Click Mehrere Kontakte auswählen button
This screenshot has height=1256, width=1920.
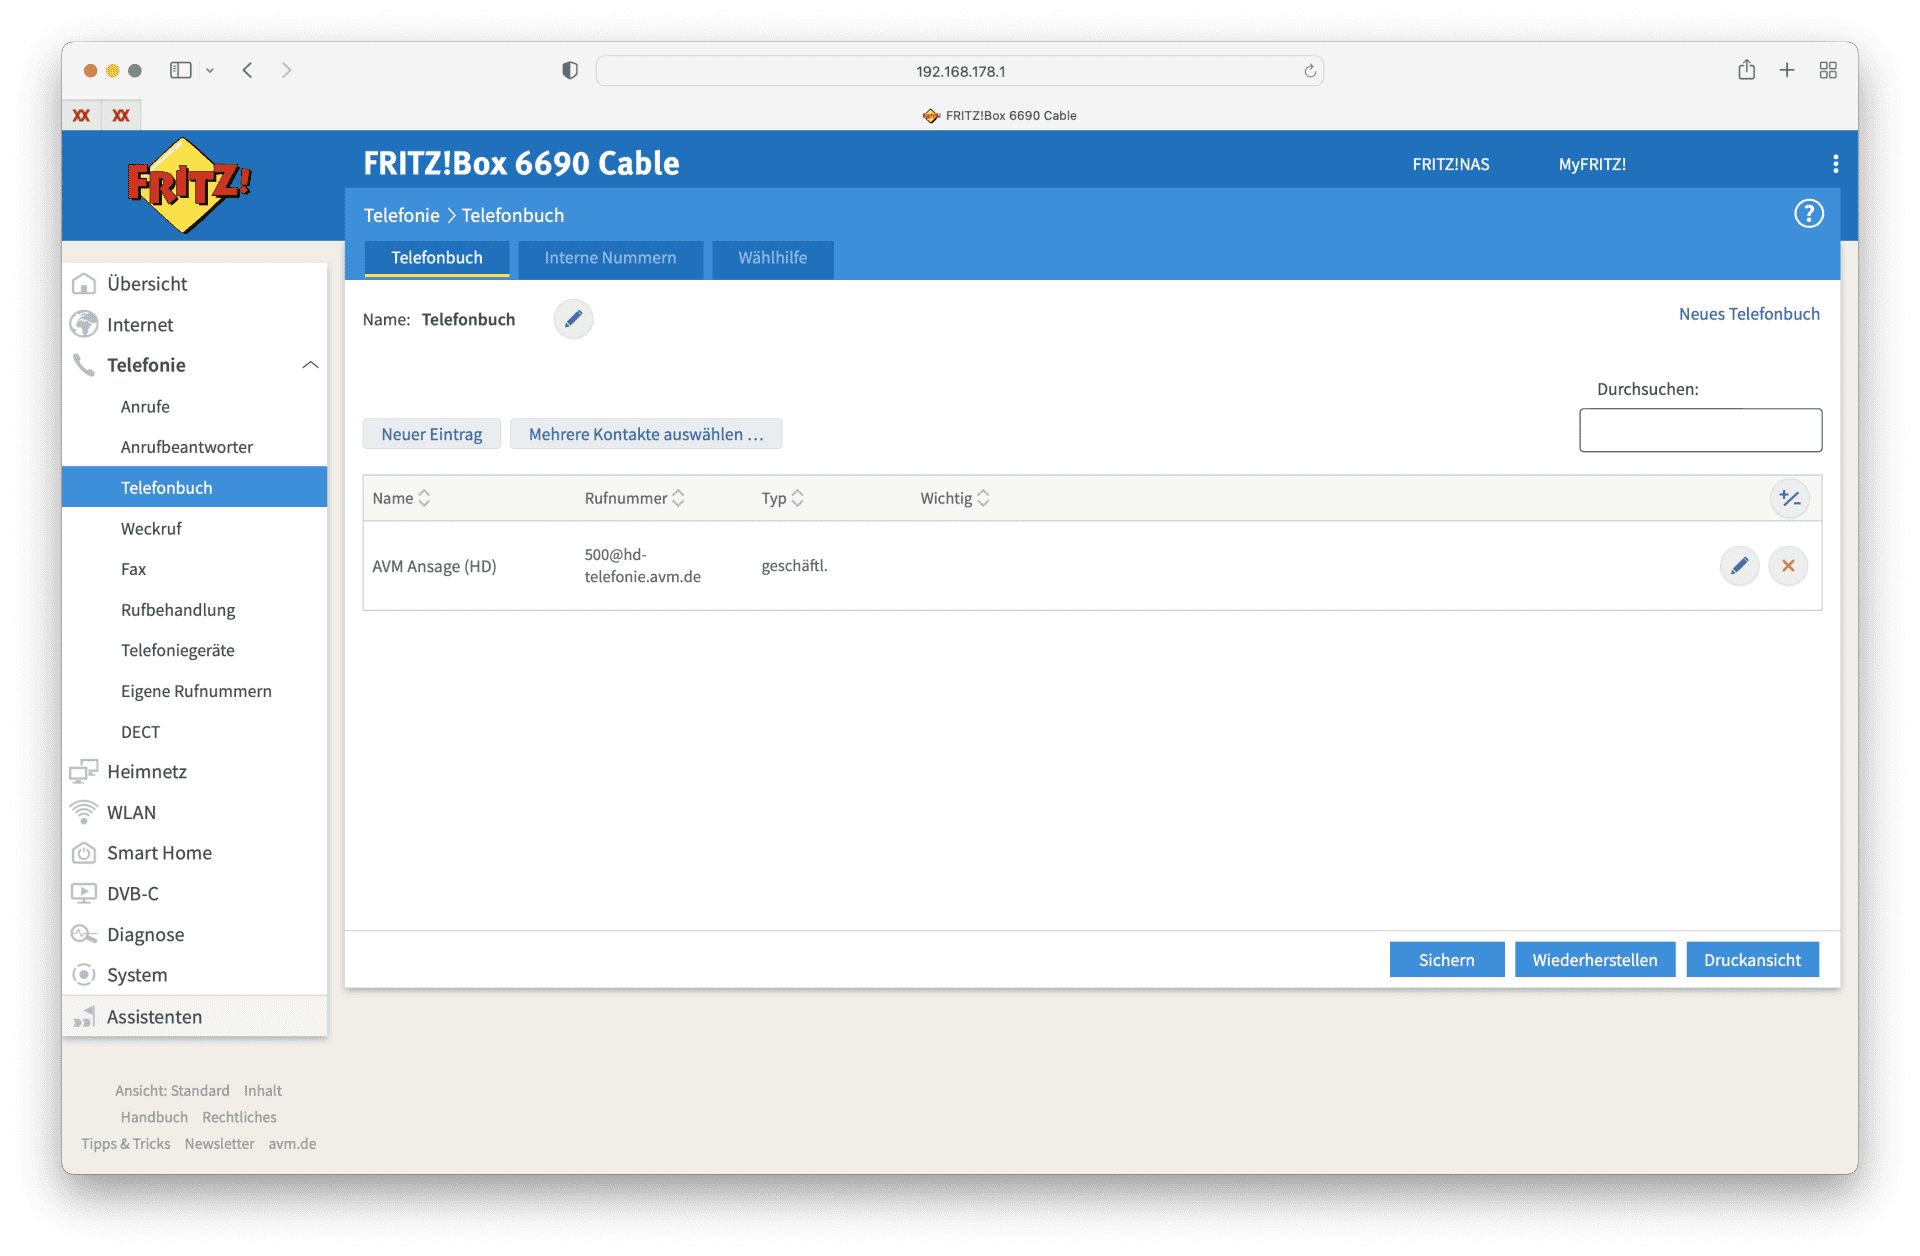[646, 434]
